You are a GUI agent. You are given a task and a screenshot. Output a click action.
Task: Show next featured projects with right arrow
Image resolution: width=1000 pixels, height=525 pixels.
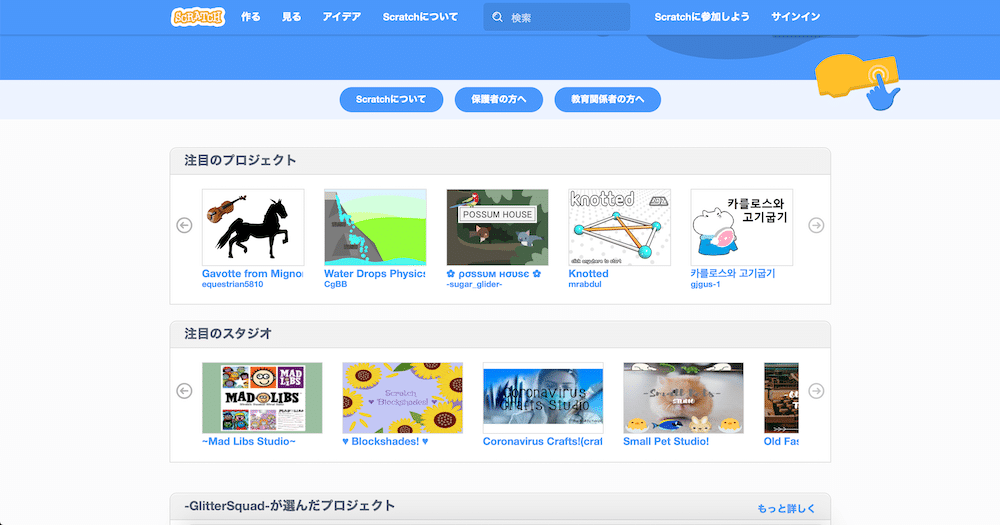pyautogui.click(x=816, y=225)
